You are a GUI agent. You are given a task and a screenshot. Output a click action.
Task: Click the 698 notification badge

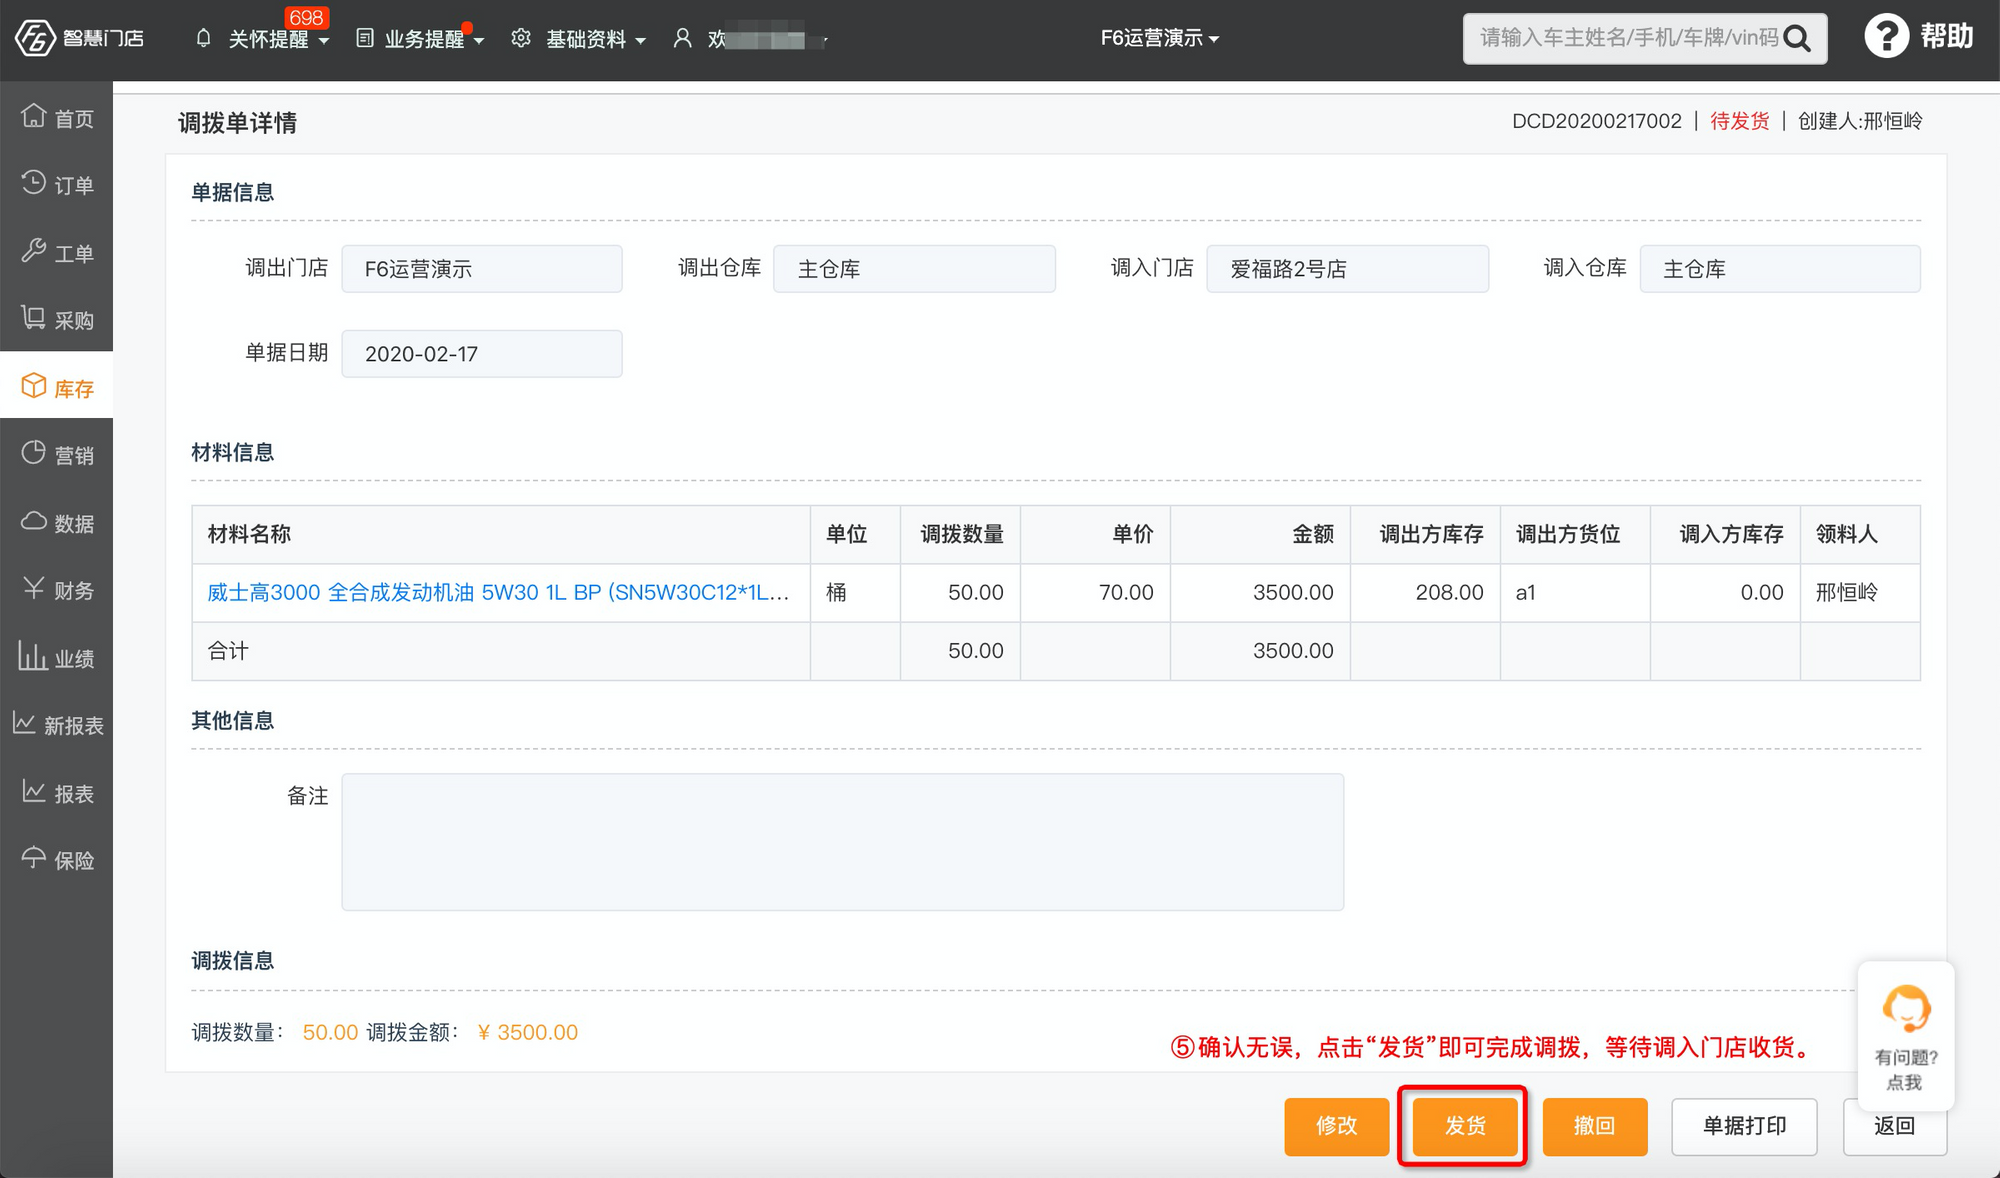(x=305, y=18)
